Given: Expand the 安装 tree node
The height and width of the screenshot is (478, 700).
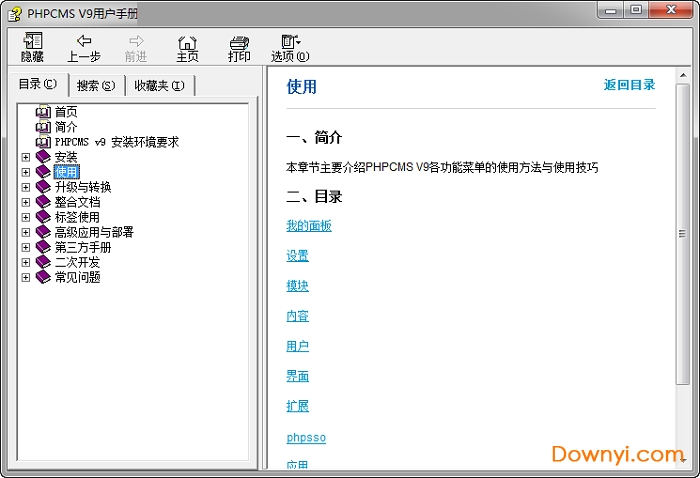Looking at the screenshot, I should tap(25, 157).
